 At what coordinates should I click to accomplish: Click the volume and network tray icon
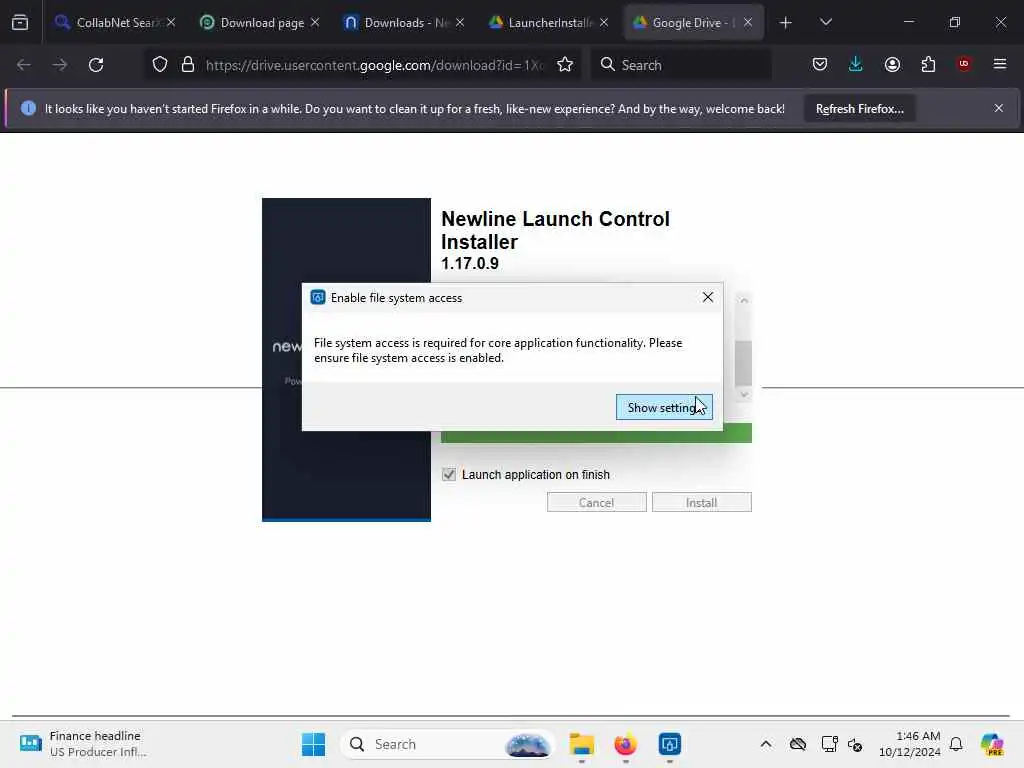point(856,744)
